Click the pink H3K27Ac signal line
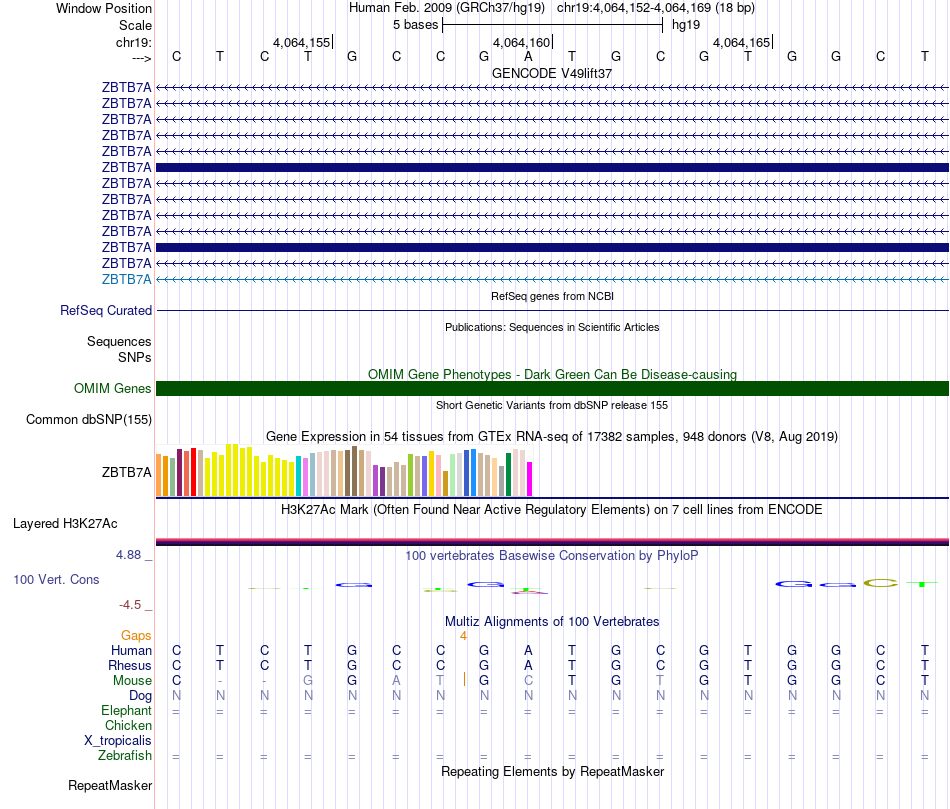Screen dimensions: 950x809 point(552,540)
